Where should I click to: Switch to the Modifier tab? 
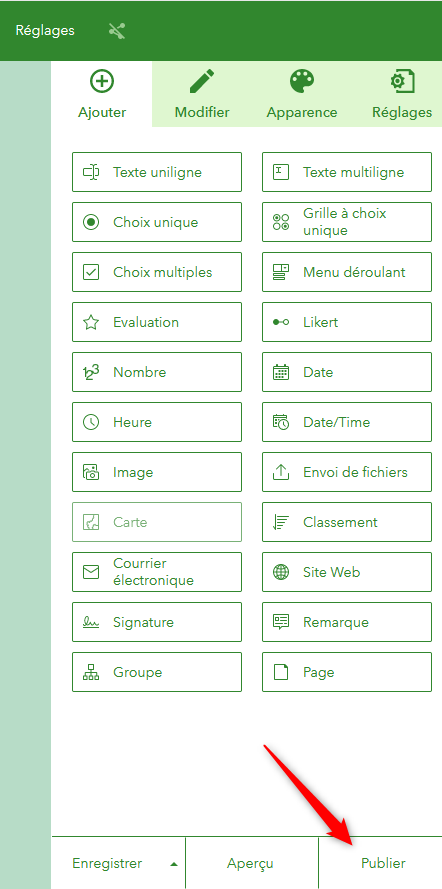[x=202, y=94]
